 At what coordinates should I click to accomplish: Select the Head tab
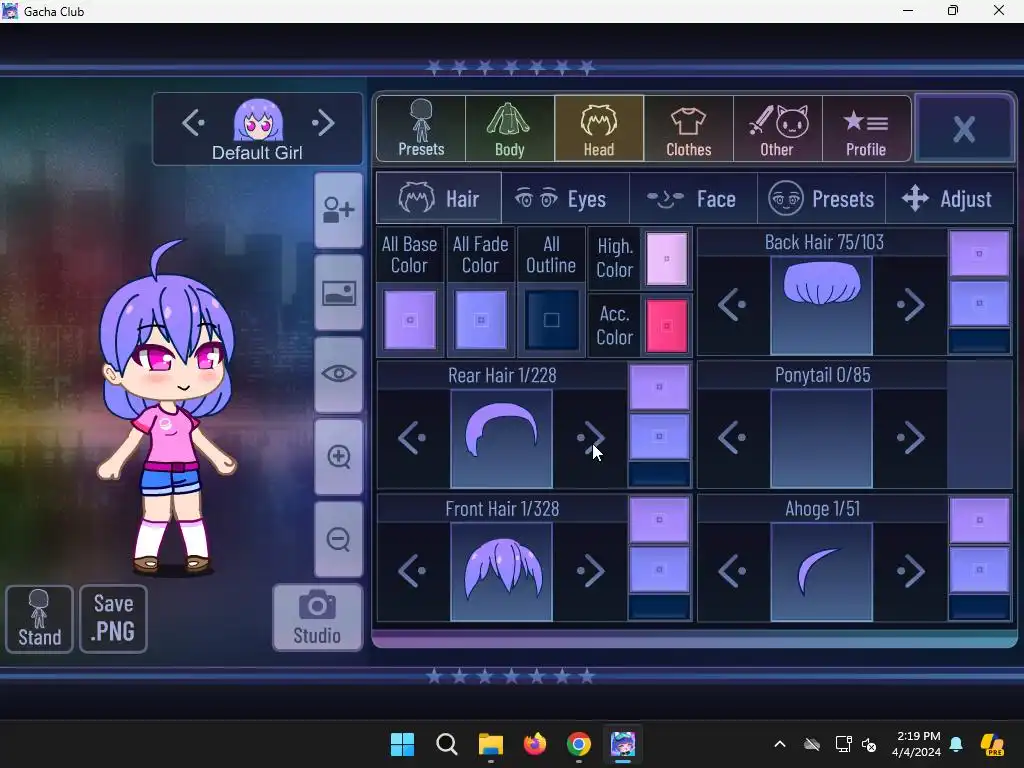click(599, 129)
